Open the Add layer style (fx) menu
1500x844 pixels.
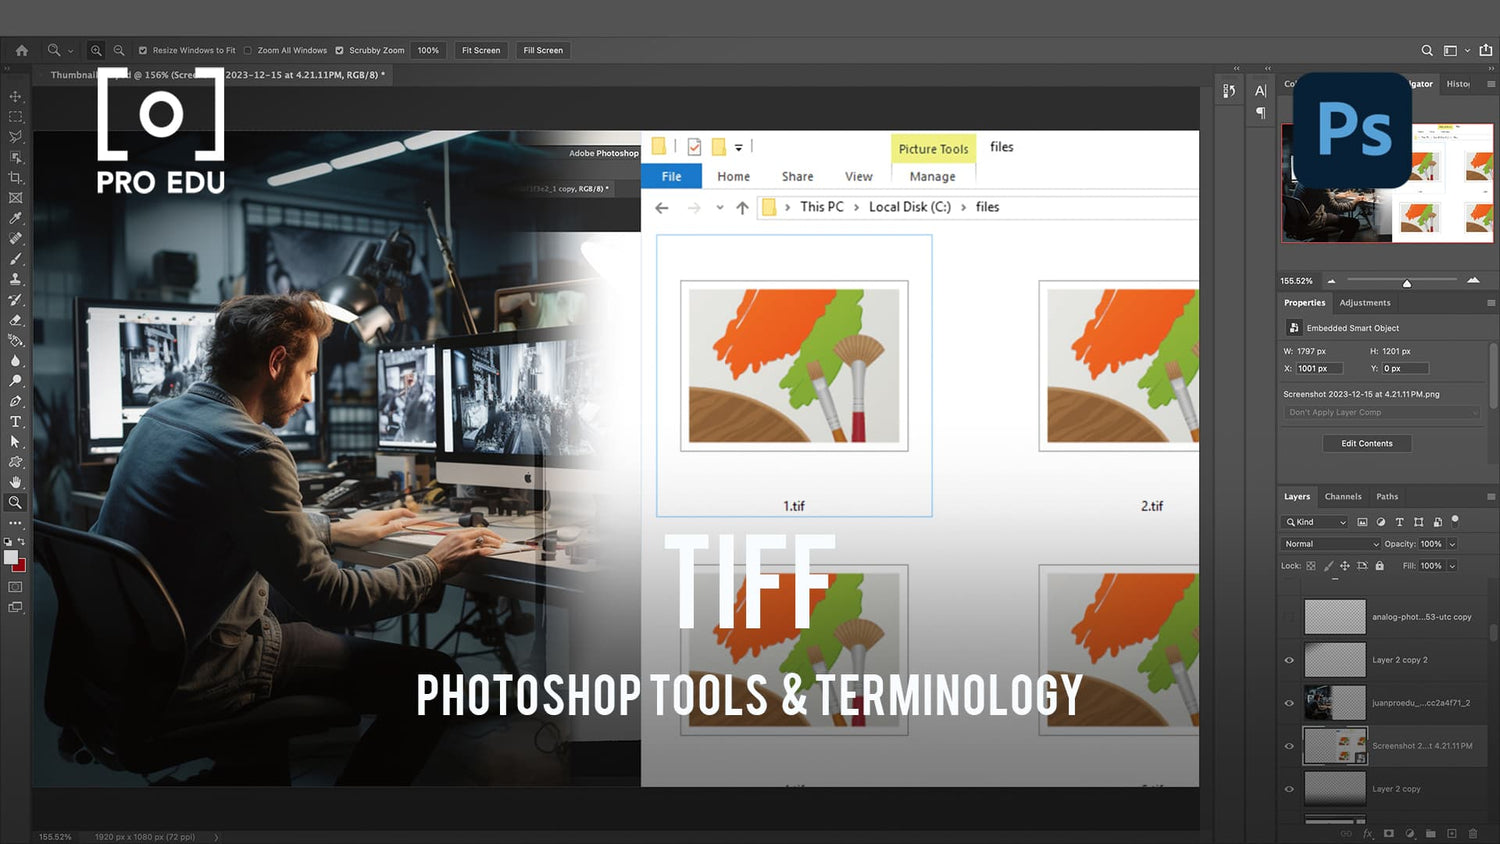point(1368,833)
